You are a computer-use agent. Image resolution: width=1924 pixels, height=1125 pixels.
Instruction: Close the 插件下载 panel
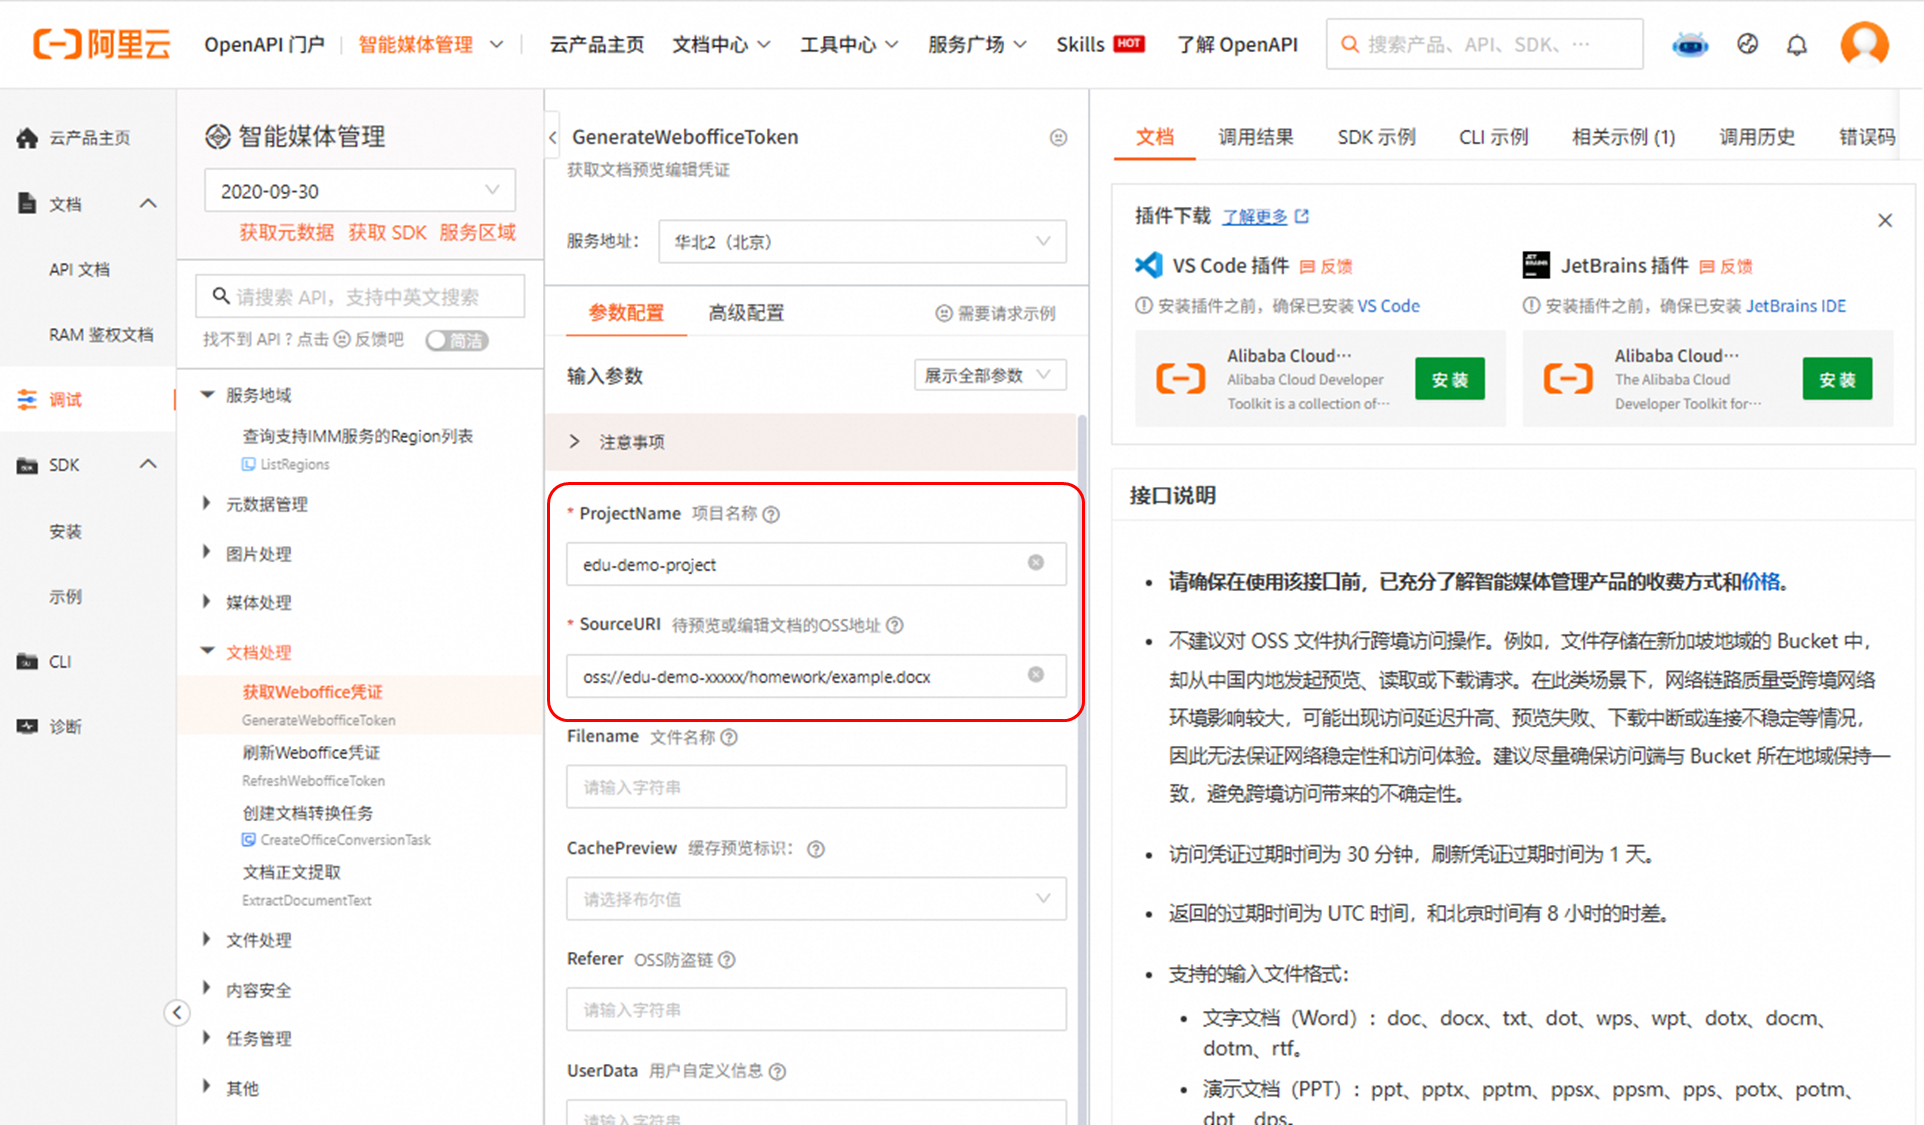pos(1885,220)
